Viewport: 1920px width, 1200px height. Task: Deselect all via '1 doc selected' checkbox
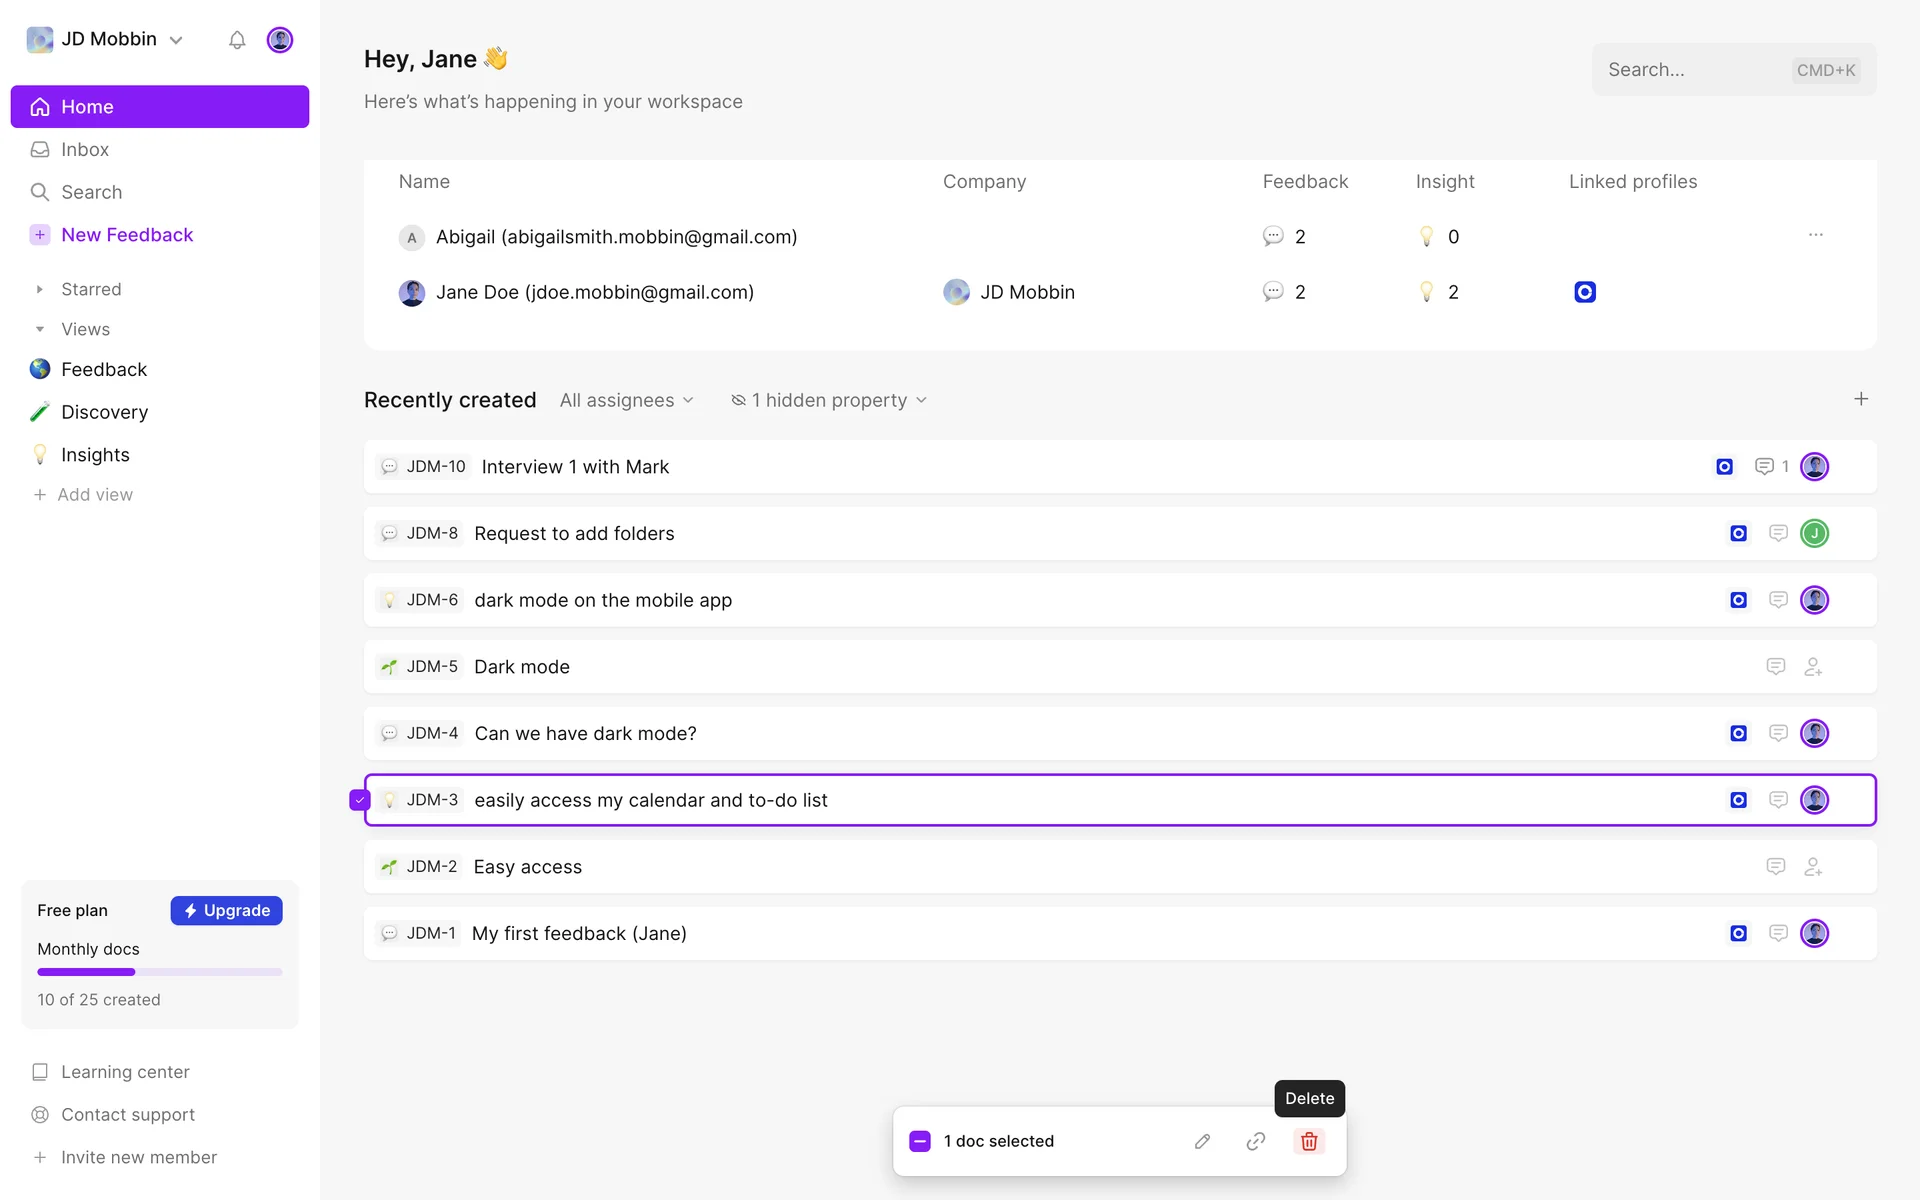920,1141
